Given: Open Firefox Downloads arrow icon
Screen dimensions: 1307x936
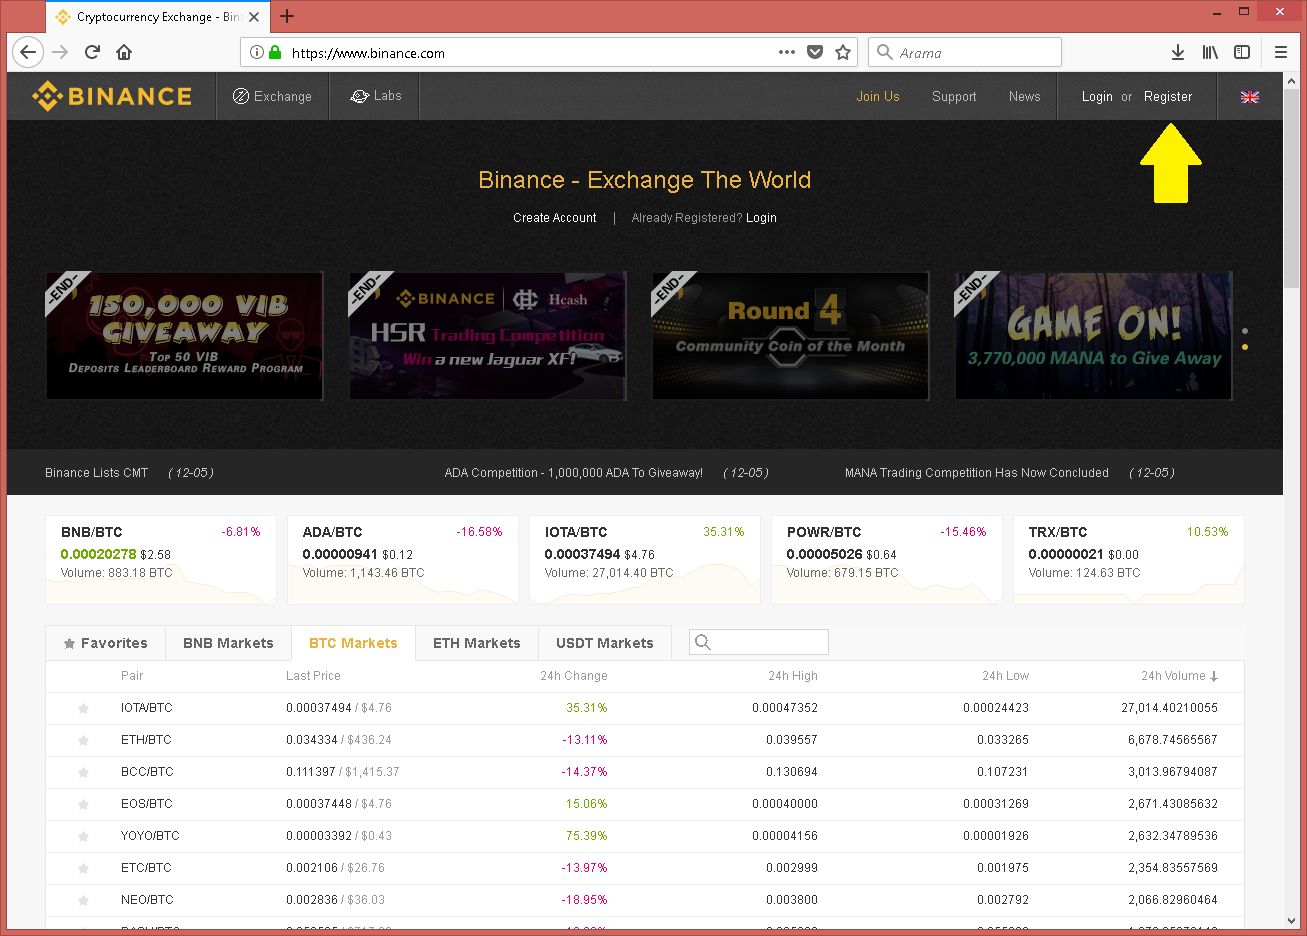Looking at the screenshot, I should tap(1178, 52).
